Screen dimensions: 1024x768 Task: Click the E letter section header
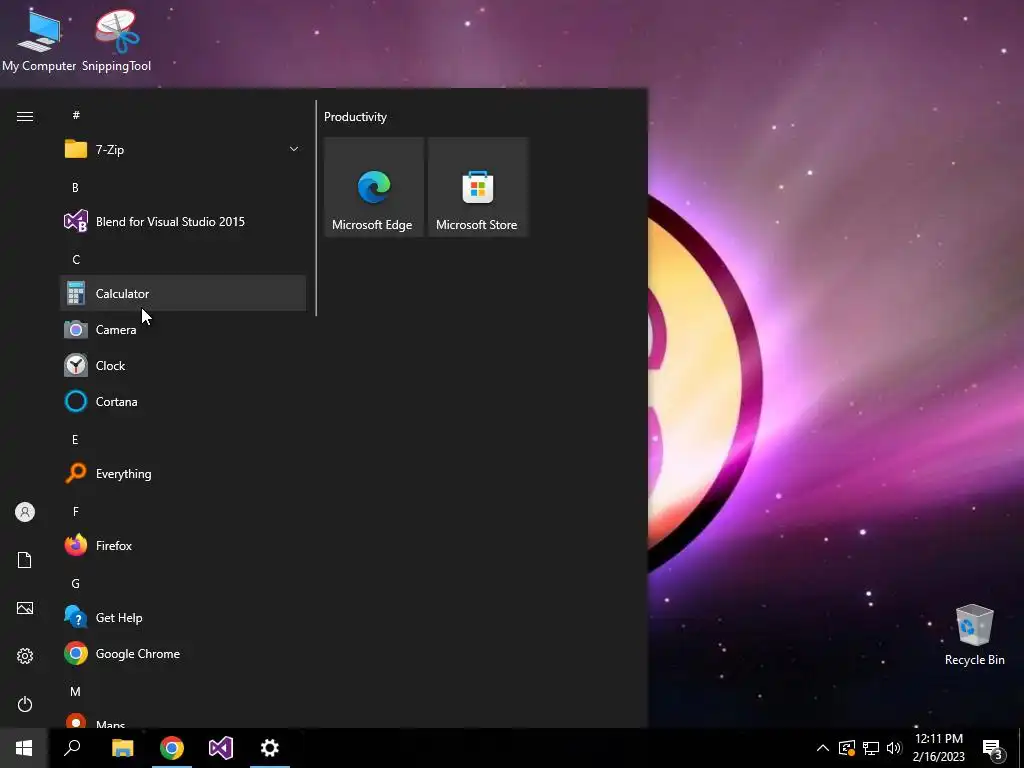75,440
